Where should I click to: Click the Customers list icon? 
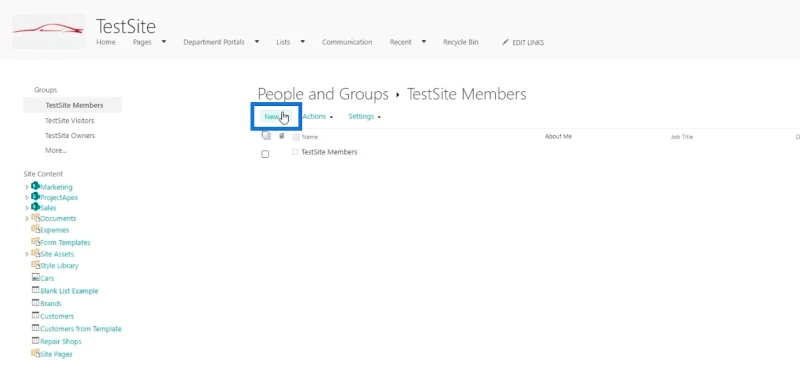pos(36,315)
